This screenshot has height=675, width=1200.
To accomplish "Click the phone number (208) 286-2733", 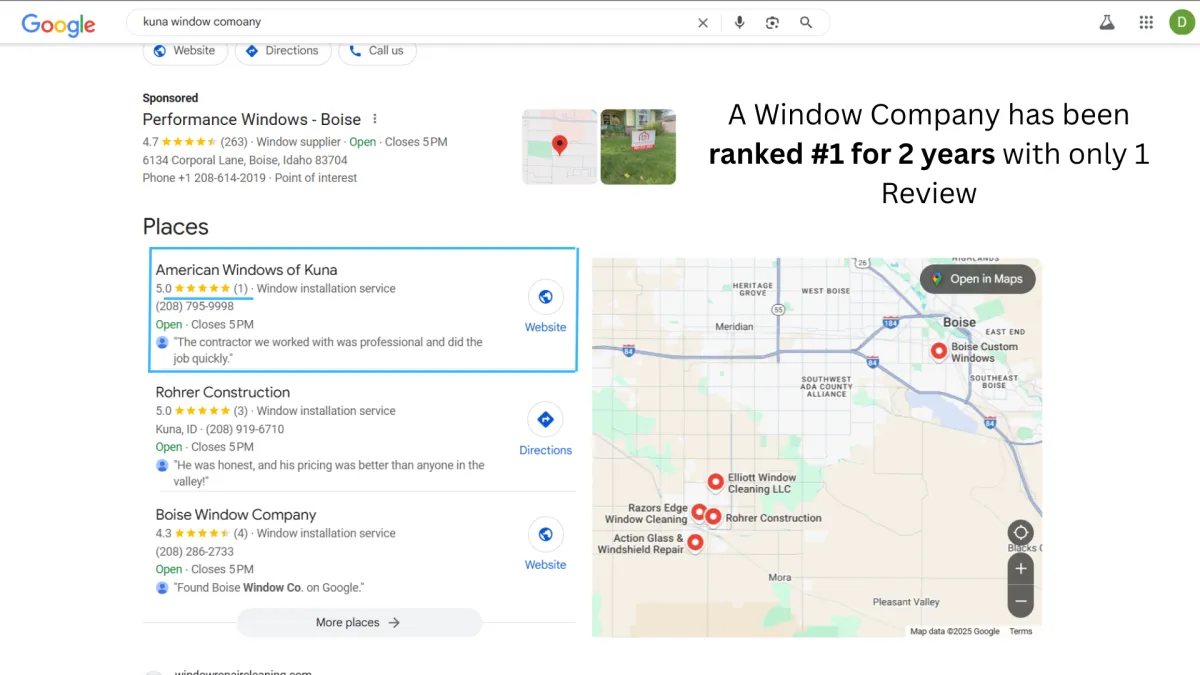I will pyautogui.click(x=195, y=551).
